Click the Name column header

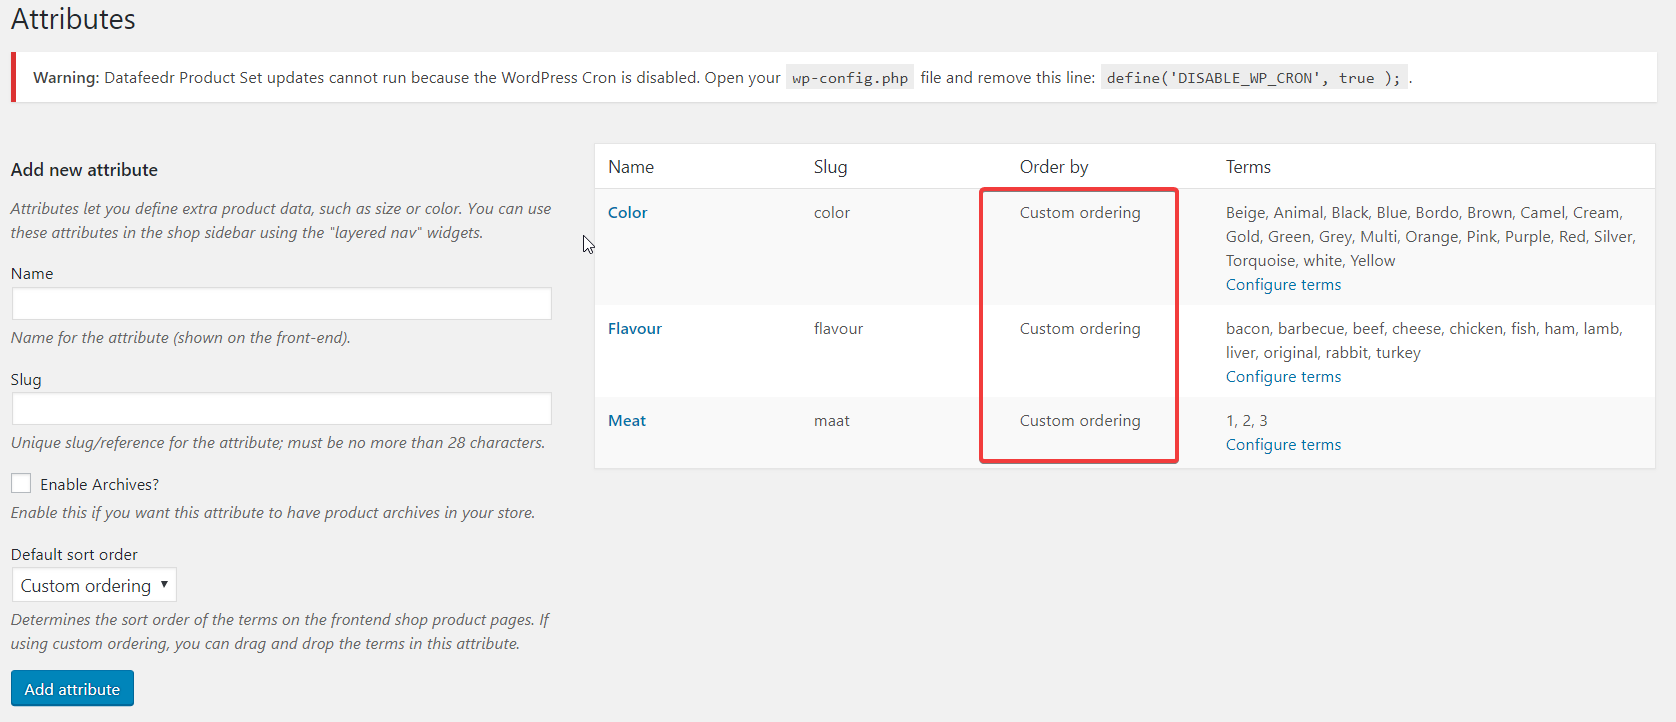point(631,167)
